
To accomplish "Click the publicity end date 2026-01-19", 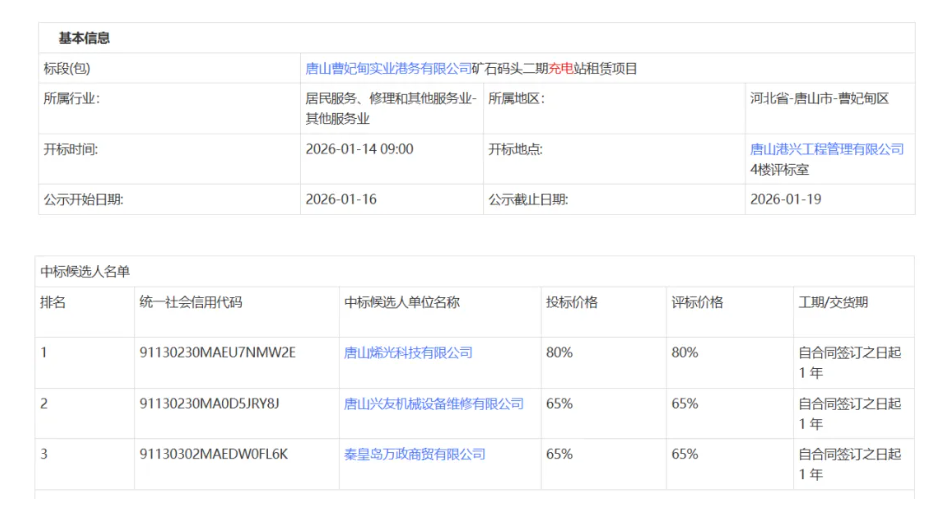I will (786, 199).
